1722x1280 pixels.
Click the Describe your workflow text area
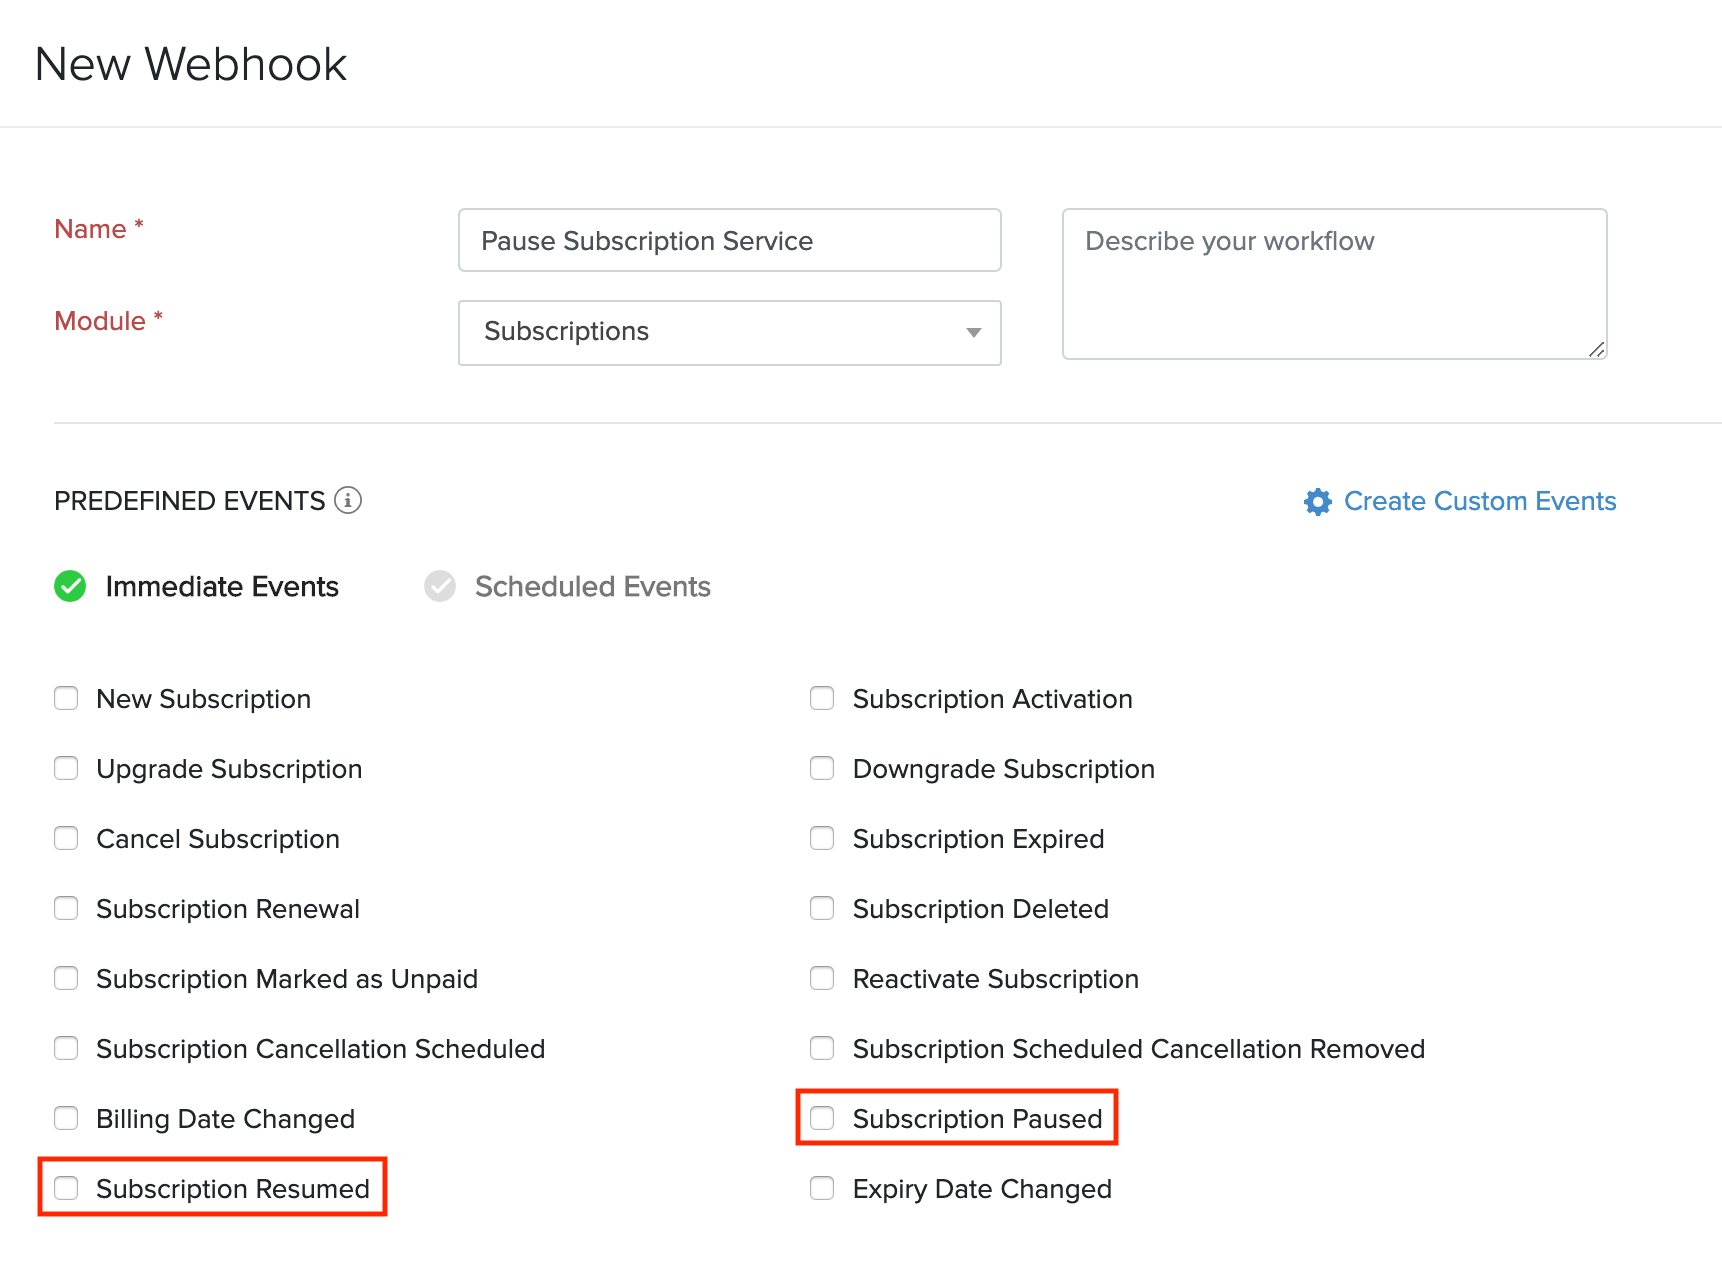click(x=1334, y=283)
